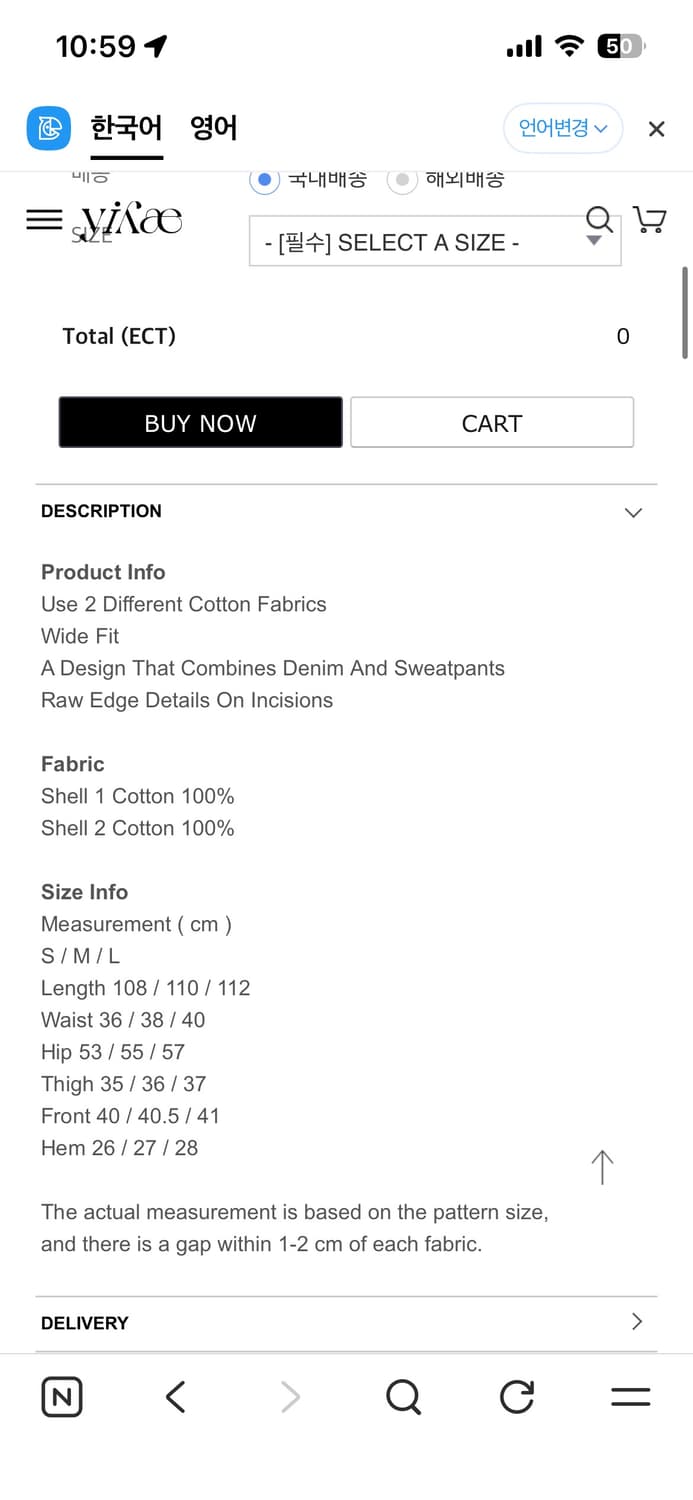Open Naver search in bottom bar
The width and height of the screenshot is (693, 1500).
tap(403, 1397)
